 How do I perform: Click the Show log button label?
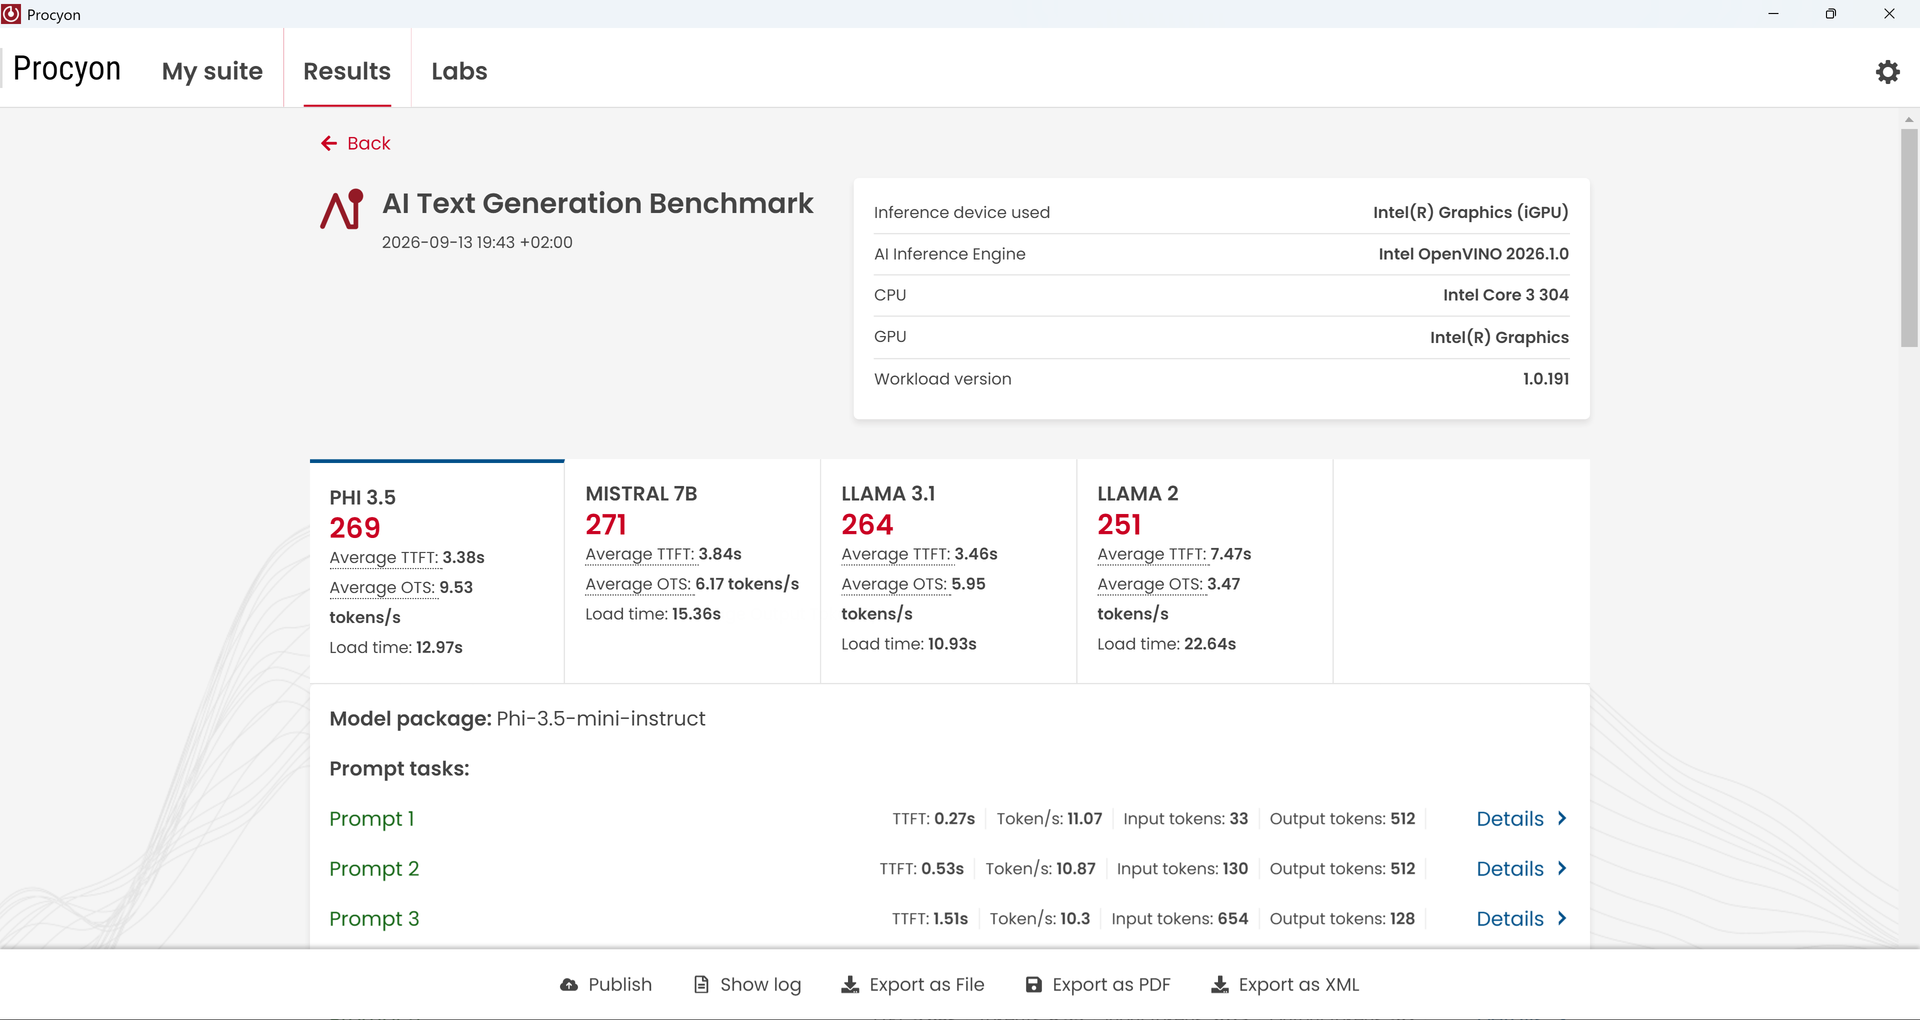[x=760, y=985]
